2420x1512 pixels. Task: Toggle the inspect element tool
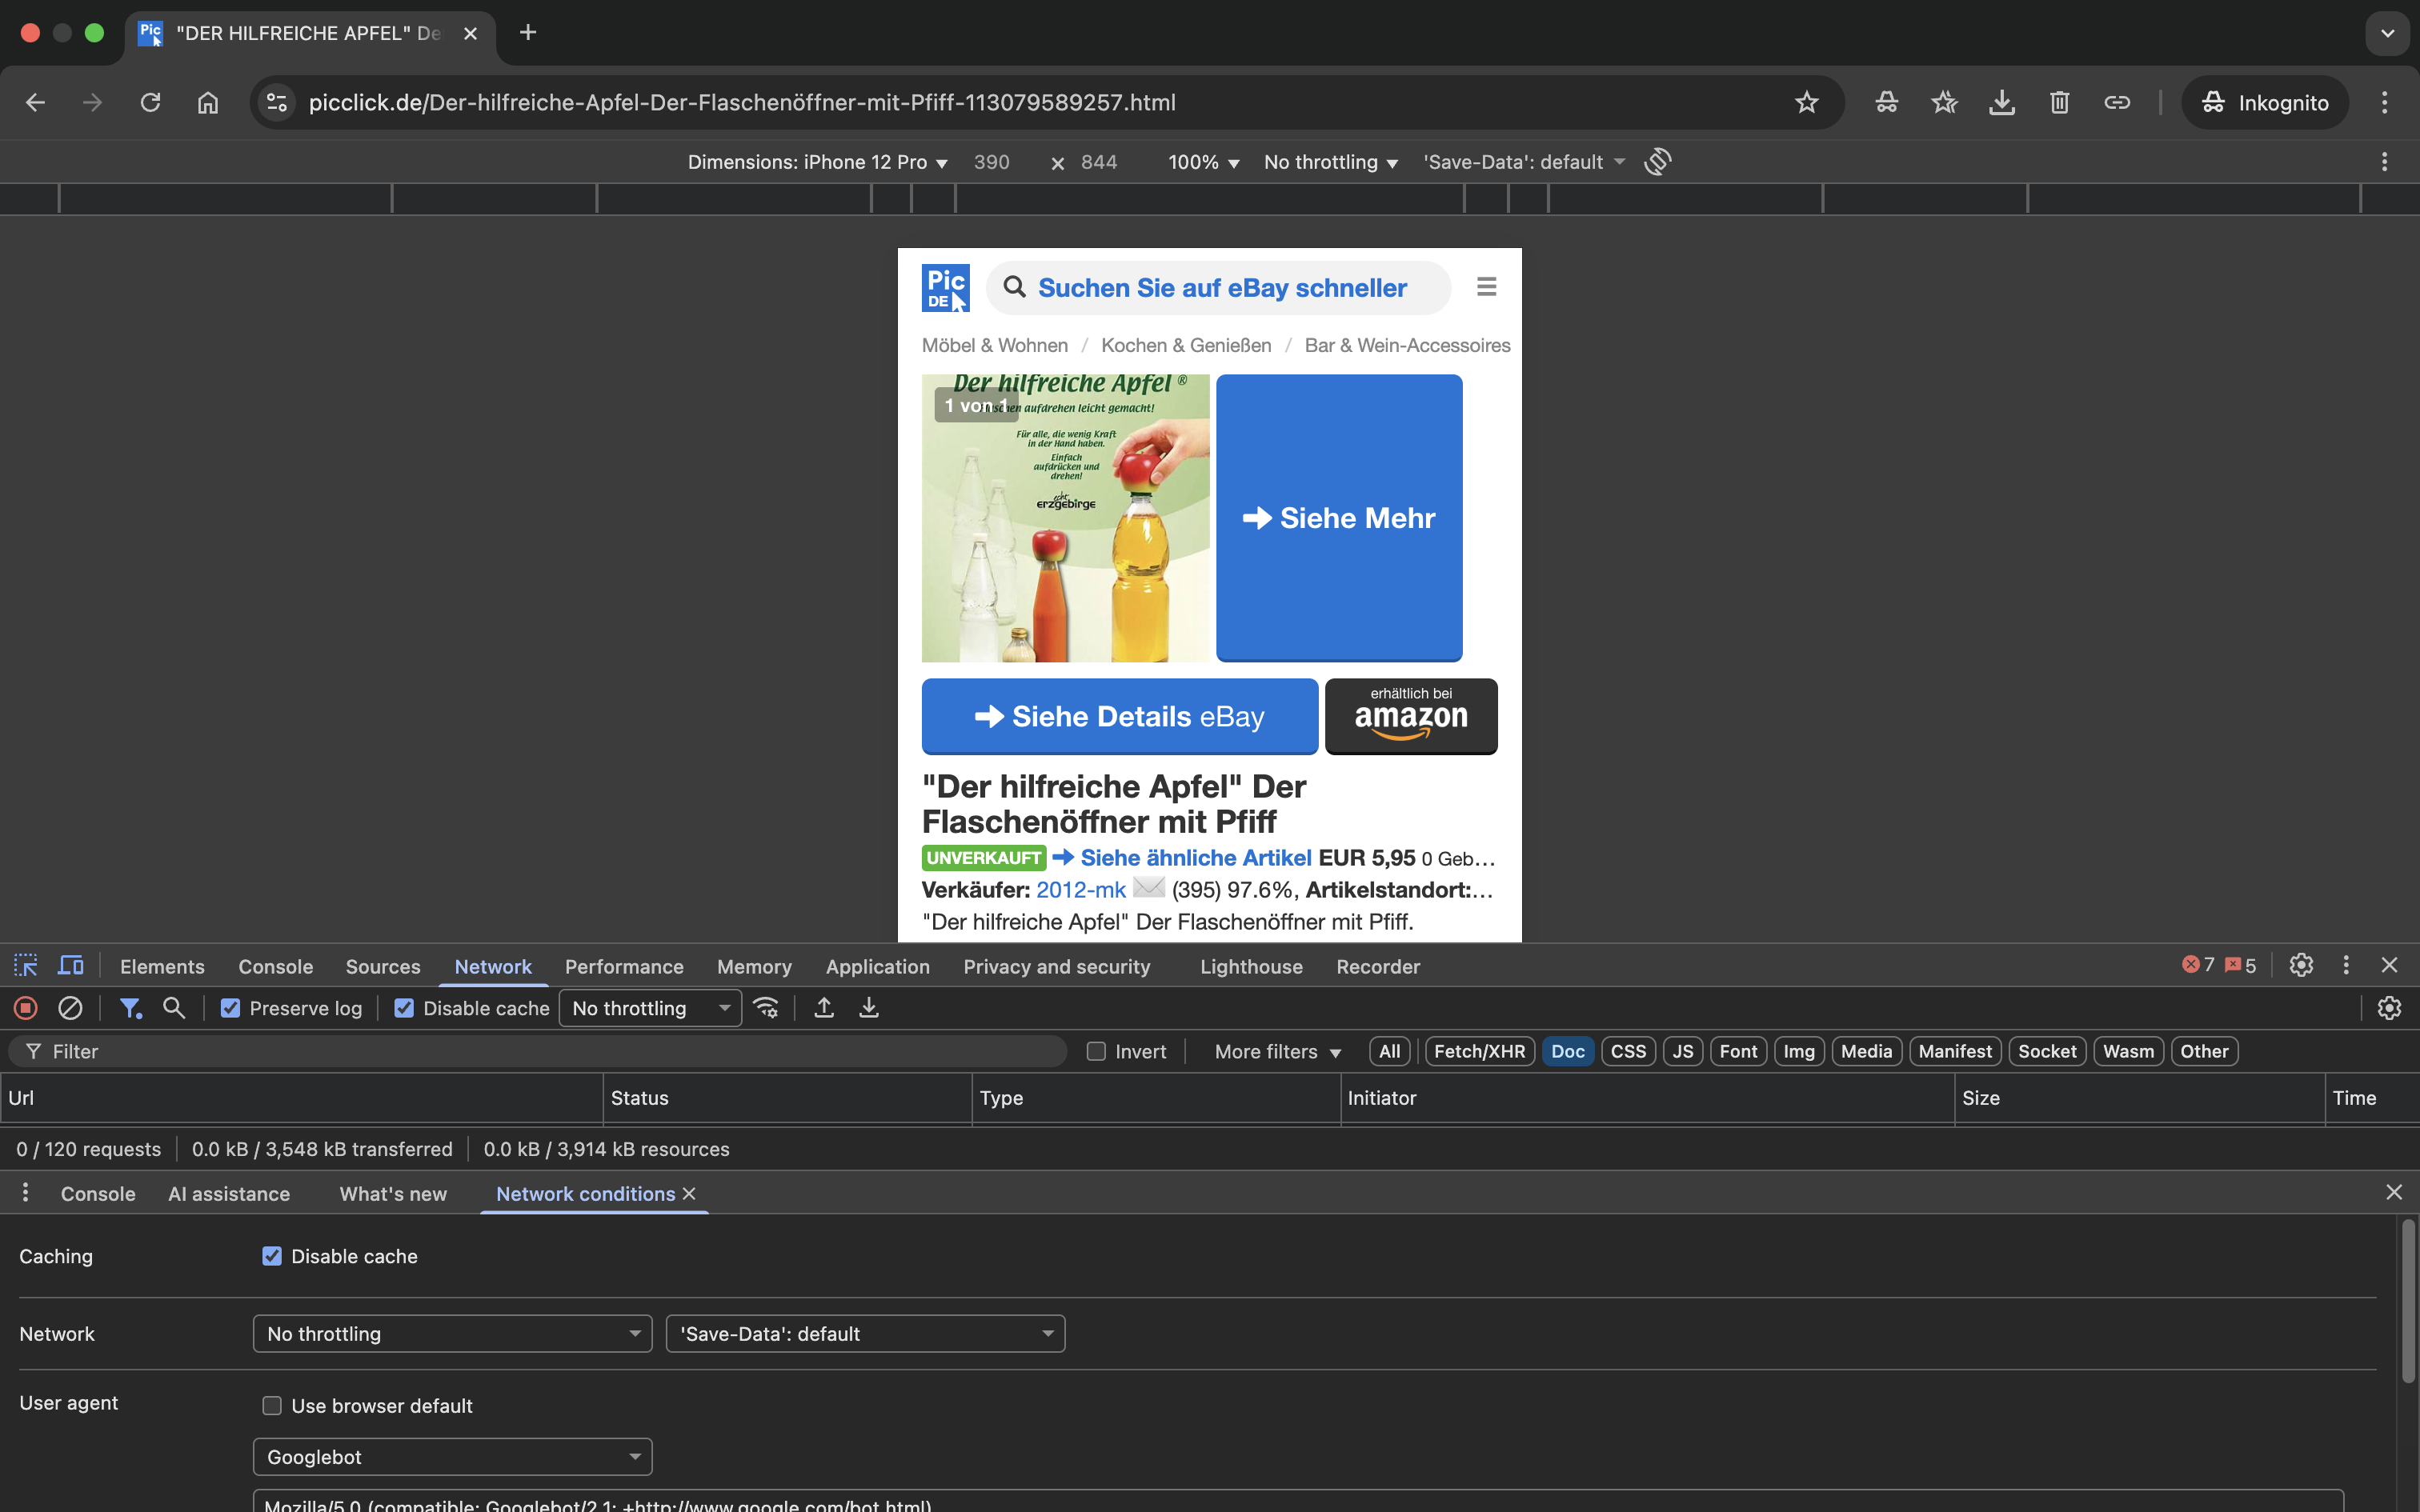(25, 965)
